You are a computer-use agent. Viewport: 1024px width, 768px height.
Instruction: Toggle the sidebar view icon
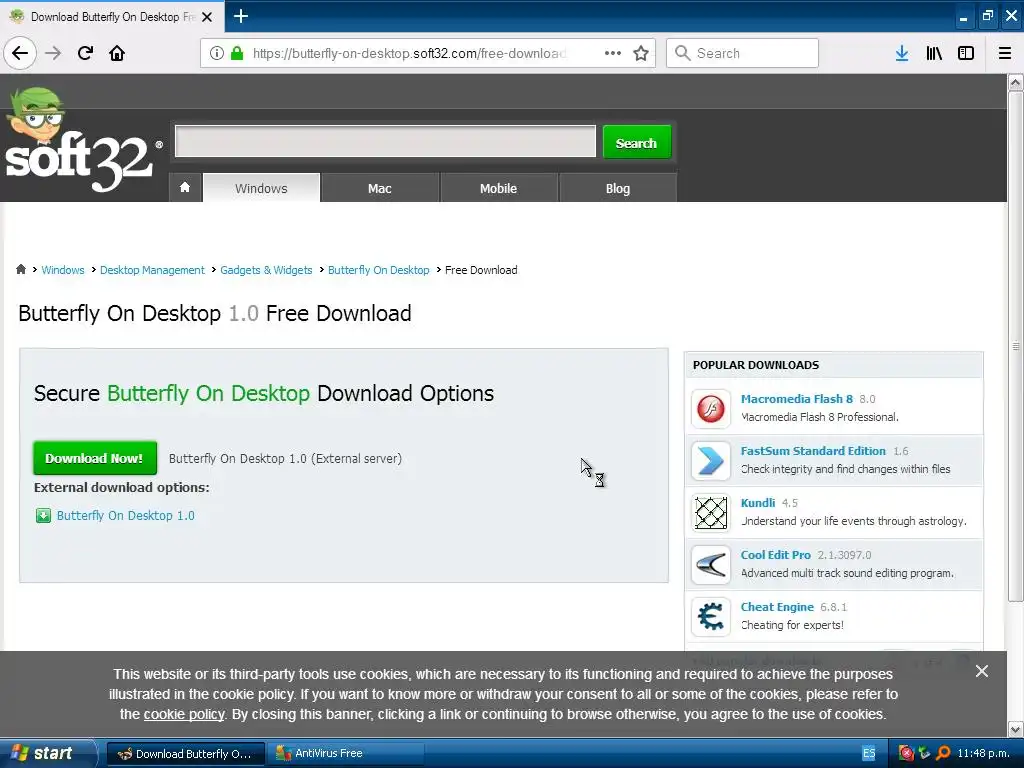click(x=966, y=53)
